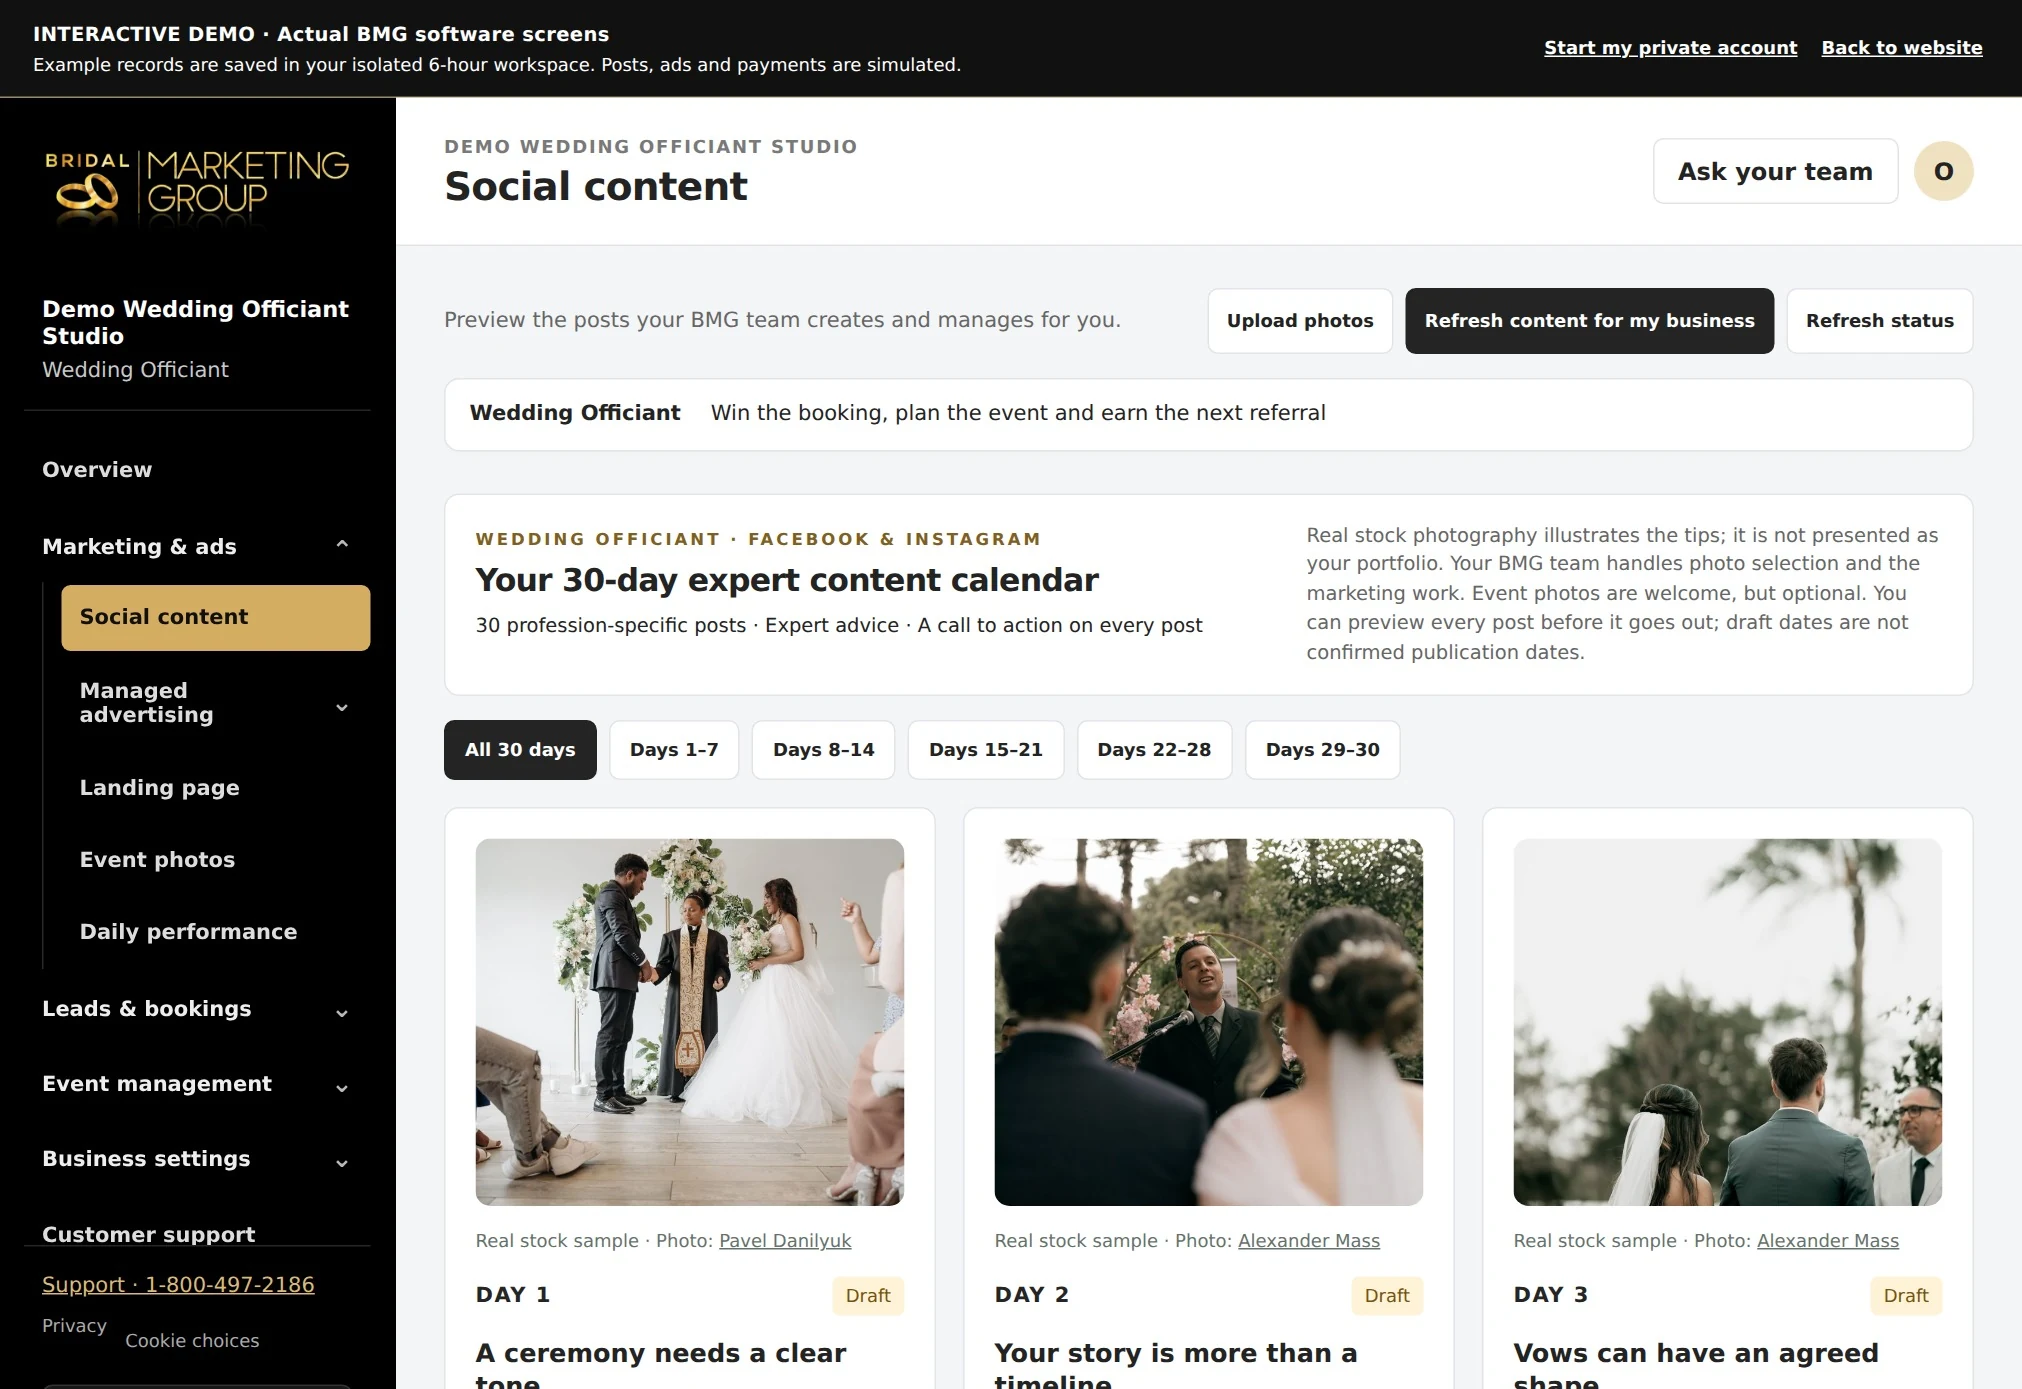This screenshot has height=1389, width=2022.
Task: Open photographer Pavel Danilyuk link
Action: 785,1241
